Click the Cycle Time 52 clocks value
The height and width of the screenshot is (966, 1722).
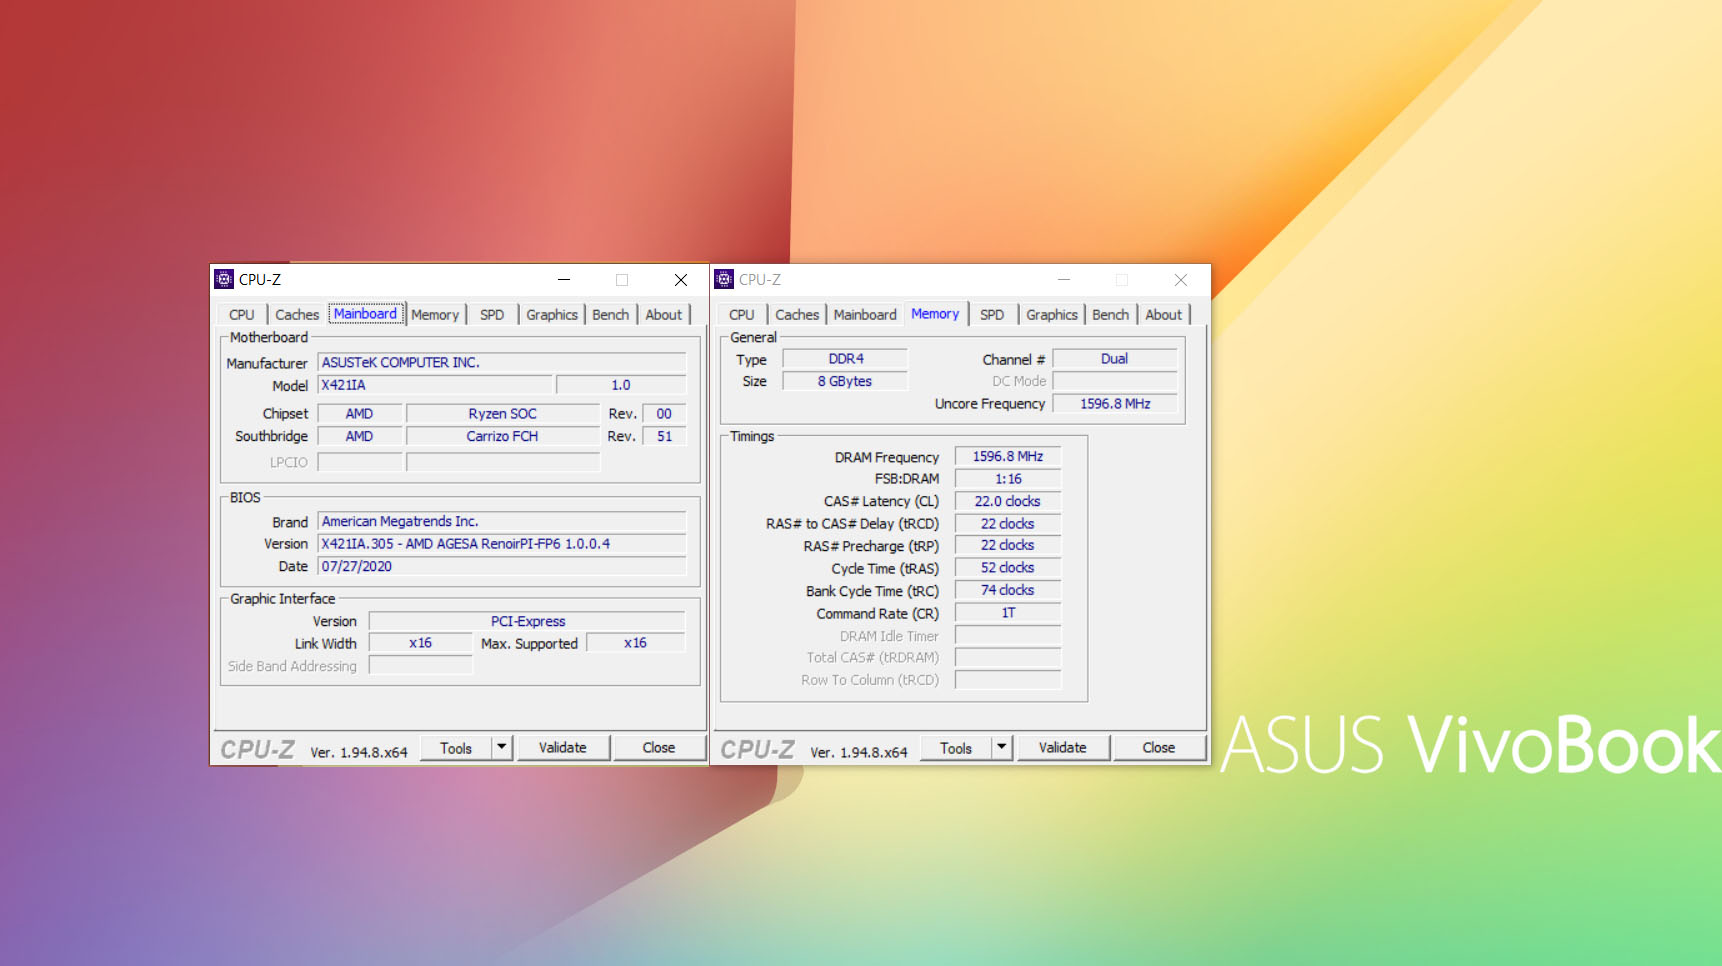coord(1008,567)
